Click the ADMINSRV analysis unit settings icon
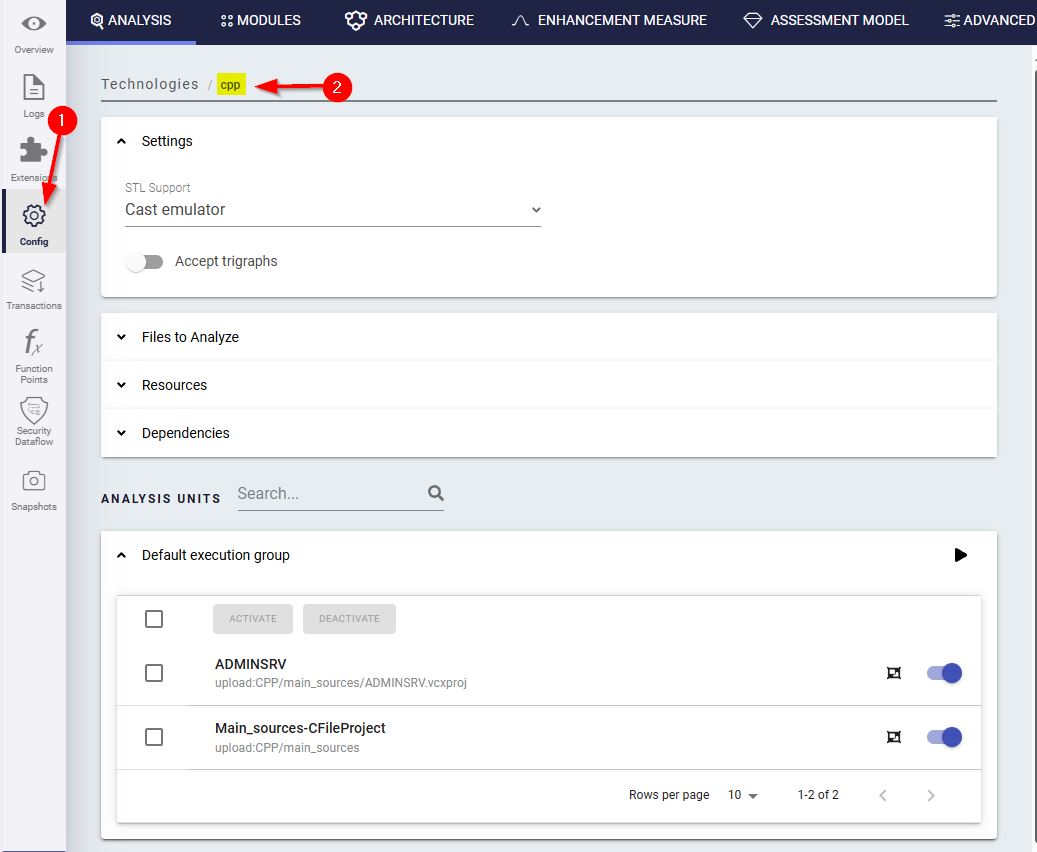 pyautogui.click(x=894, y=673)
